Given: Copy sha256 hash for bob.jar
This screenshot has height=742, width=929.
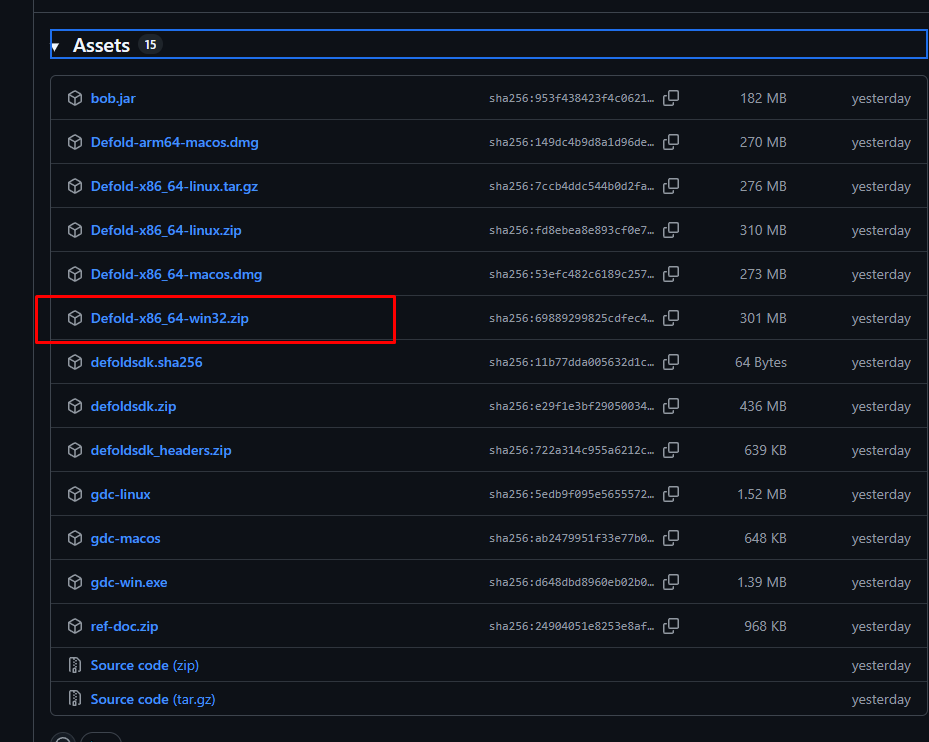Looking at the screenshot, I should coord(671,98).
